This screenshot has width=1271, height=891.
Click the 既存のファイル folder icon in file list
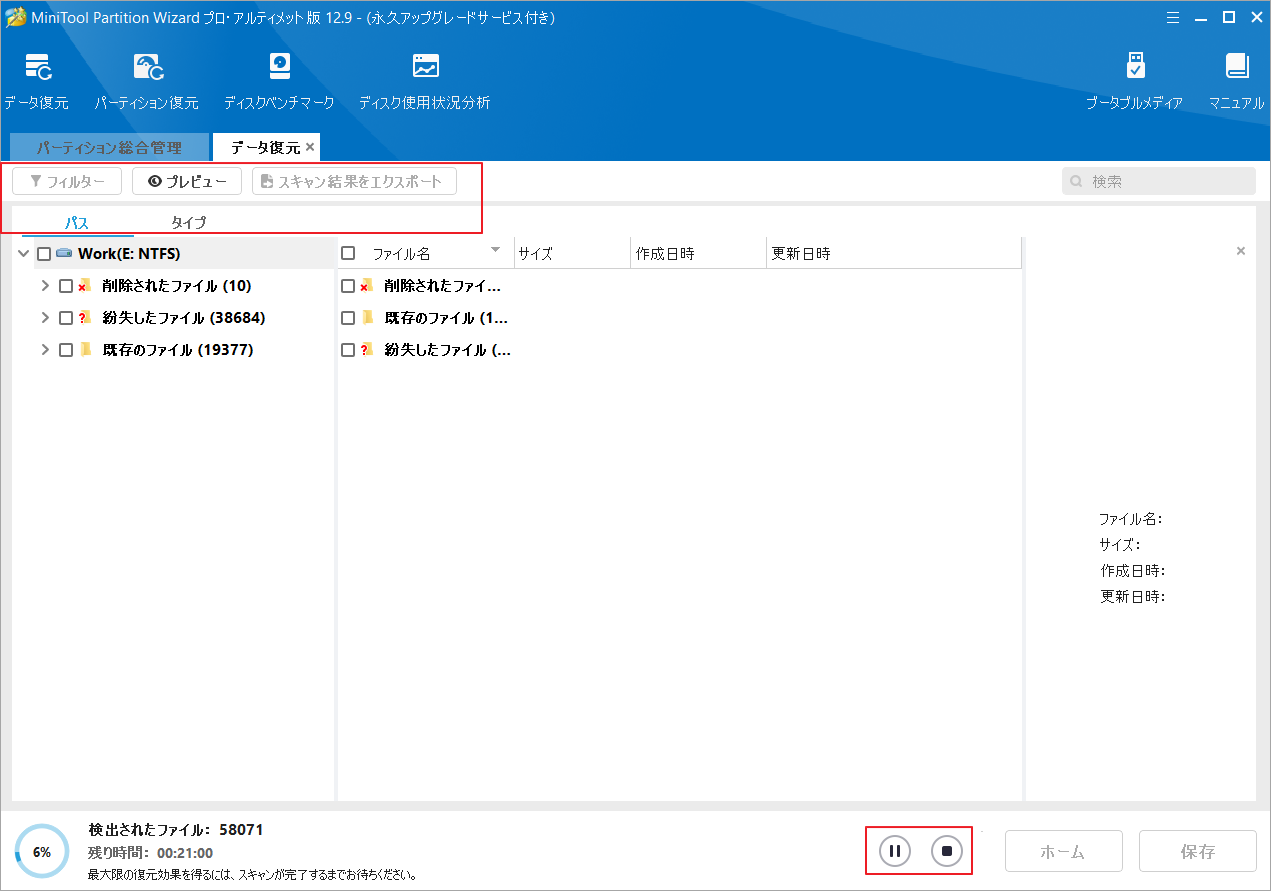point(367,318)
